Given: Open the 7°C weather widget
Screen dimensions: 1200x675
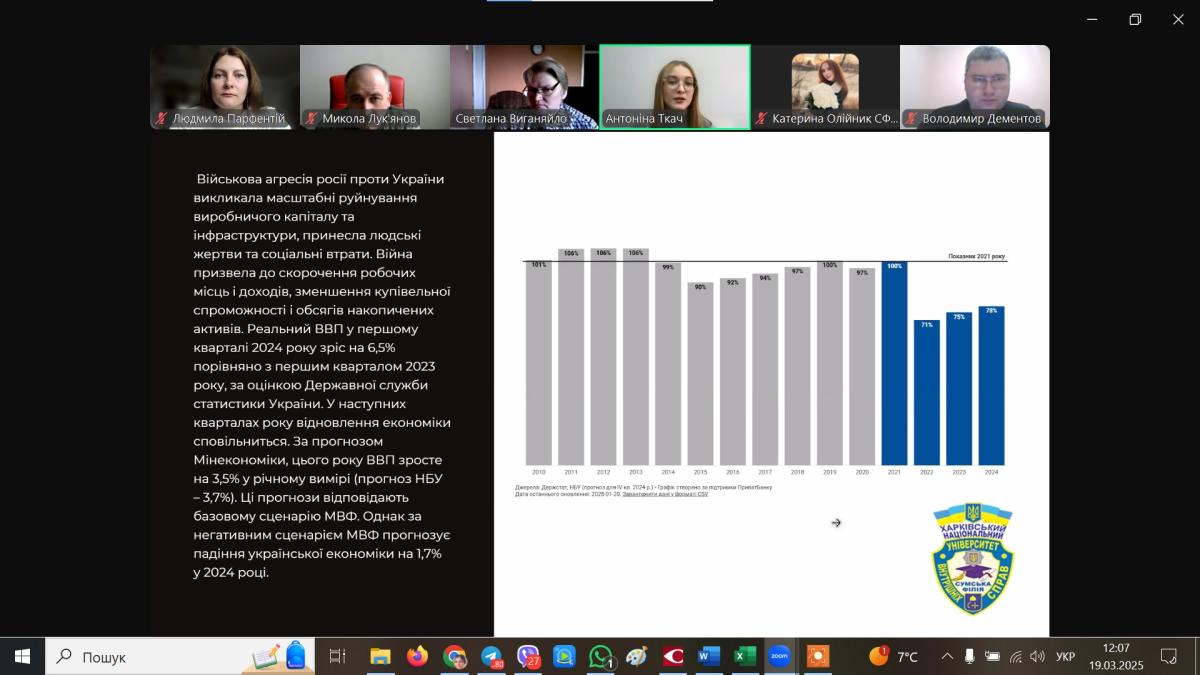Looking at the screenshot, I should (894, 656).
